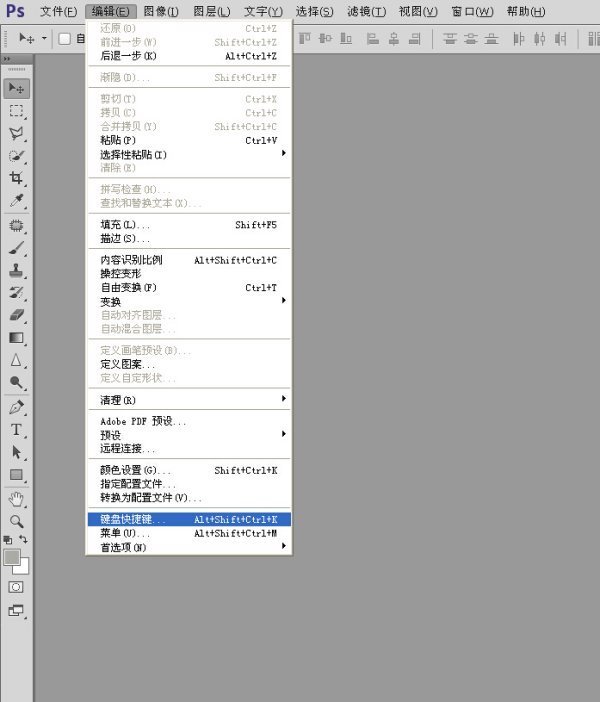The image size is (600, 702).
Task: Select the Dodge tool
Action: pos(17,382)
